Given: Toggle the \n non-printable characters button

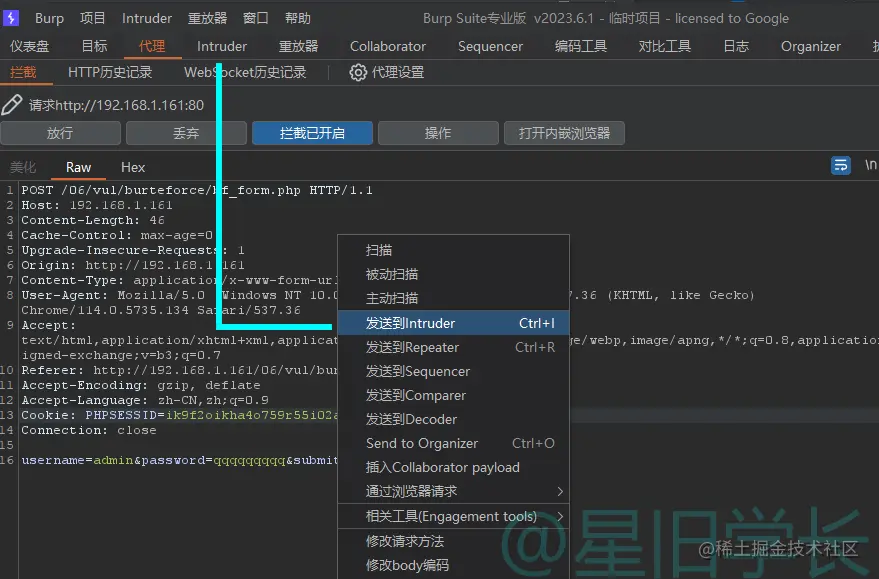Looking at the screenshot, I should (870, 165).
